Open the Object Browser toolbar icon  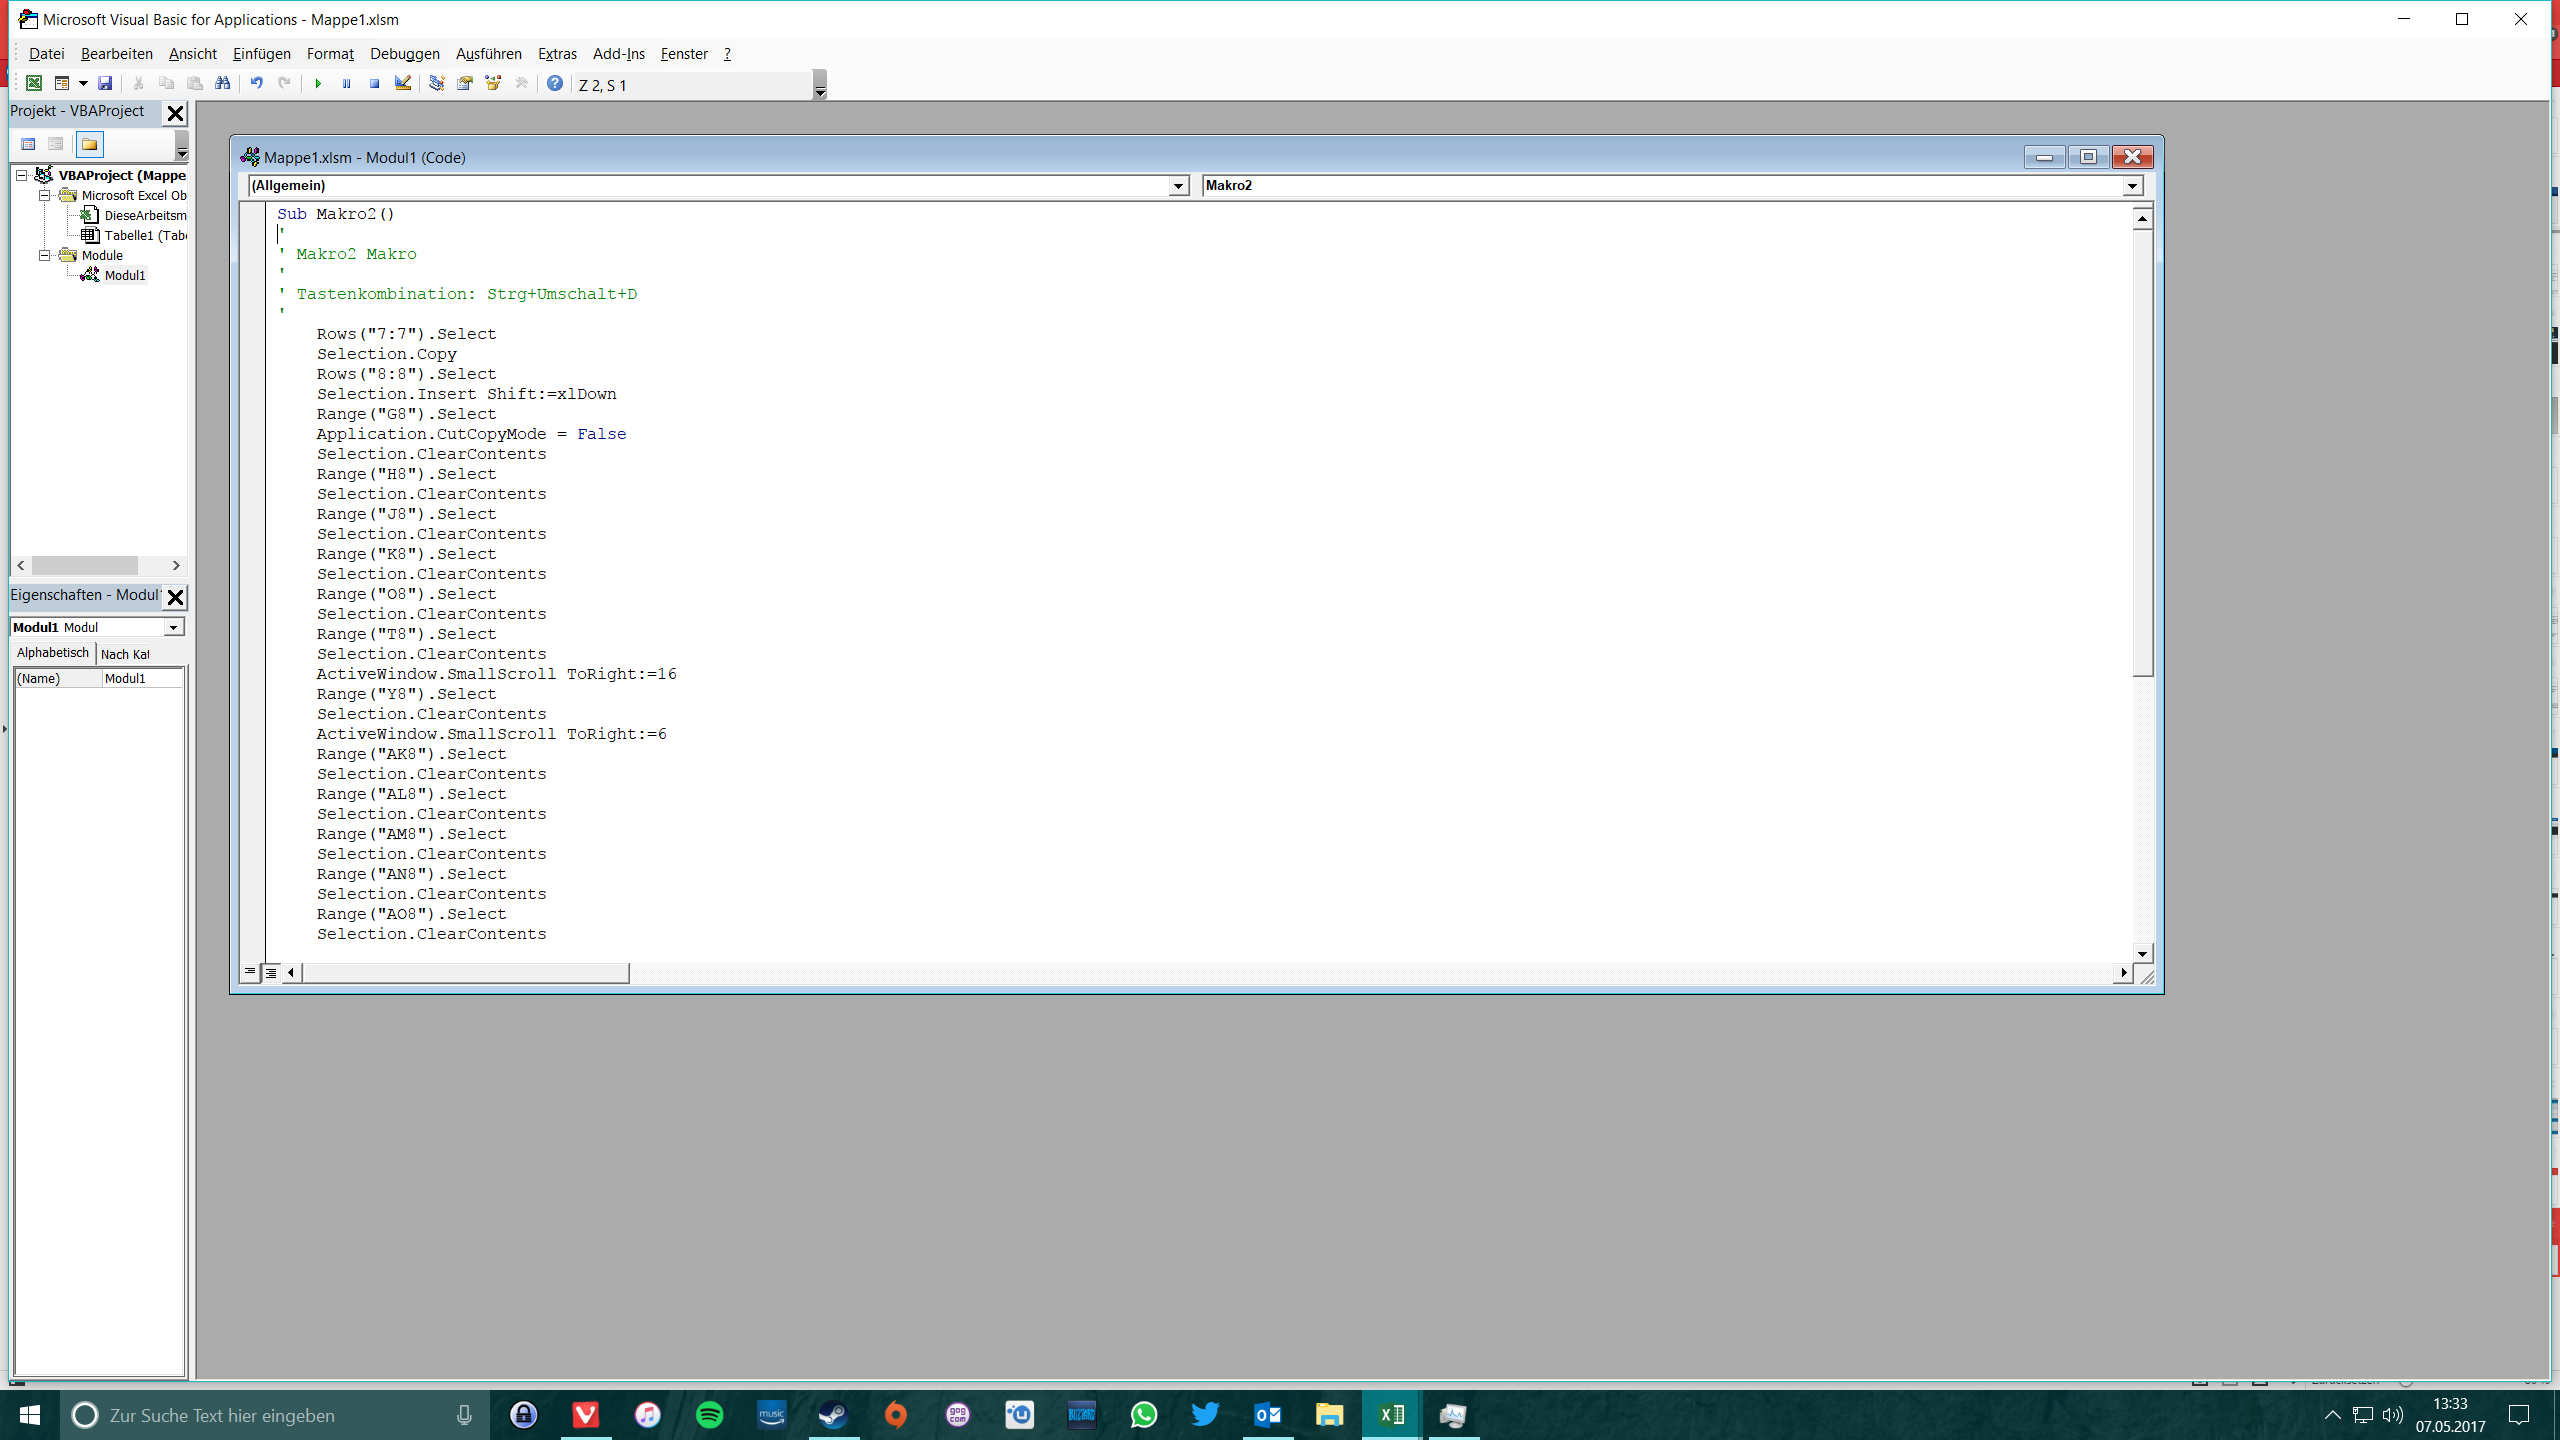tap(493, 84)
